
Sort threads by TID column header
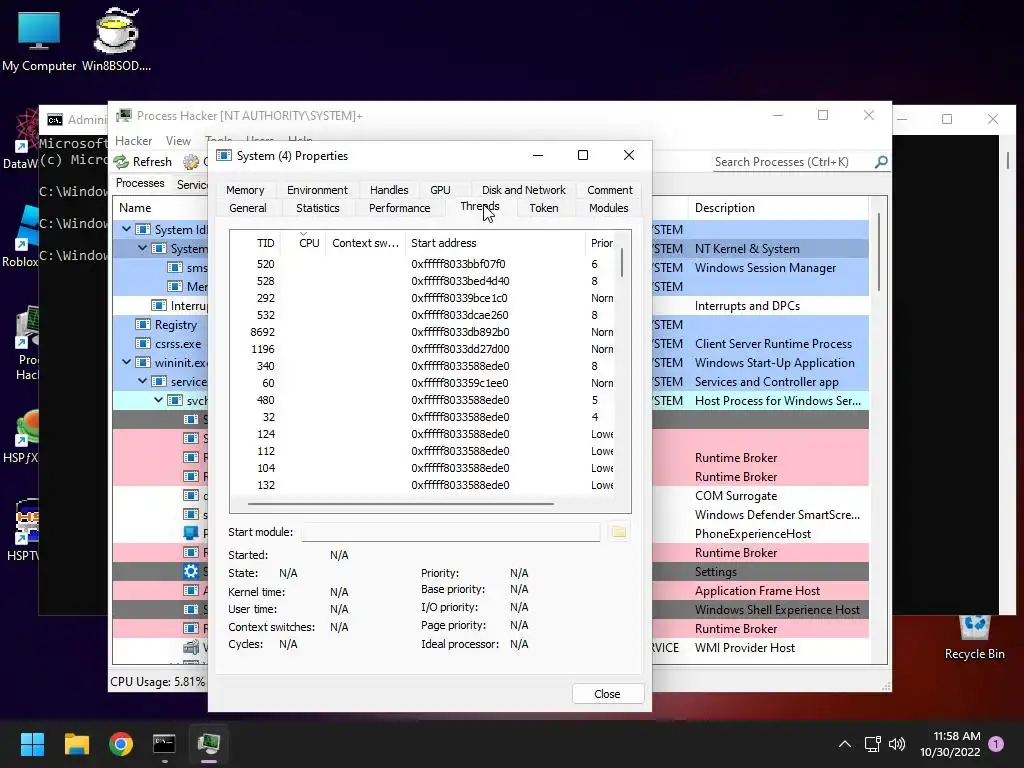257,243
